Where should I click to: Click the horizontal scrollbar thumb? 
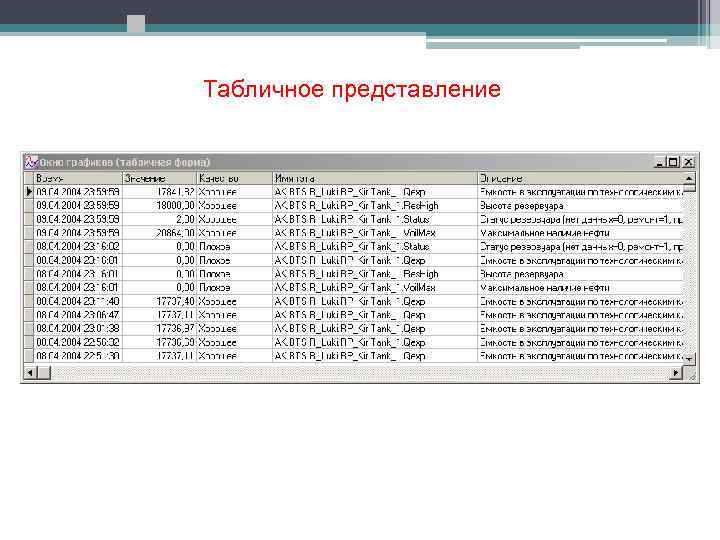click(44, 372)
